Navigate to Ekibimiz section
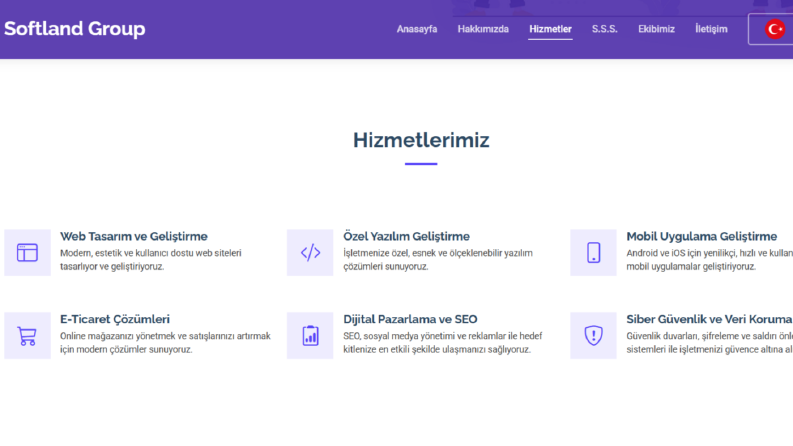This screenshot has width=793, height=446. 656,29
